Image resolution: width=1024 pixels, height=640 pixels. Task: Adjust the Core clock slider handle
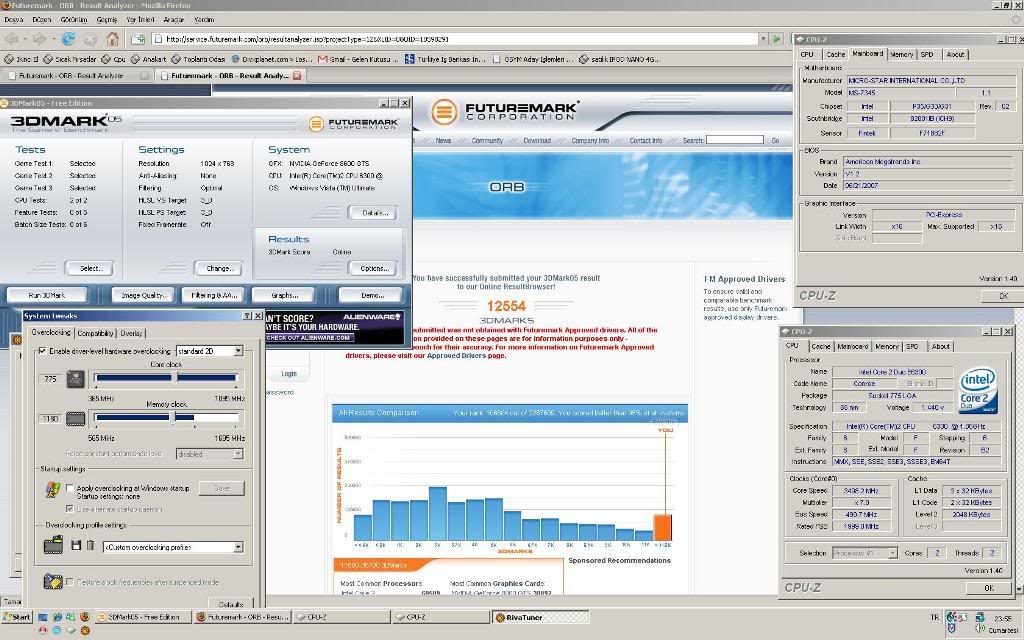pos(175,377)
